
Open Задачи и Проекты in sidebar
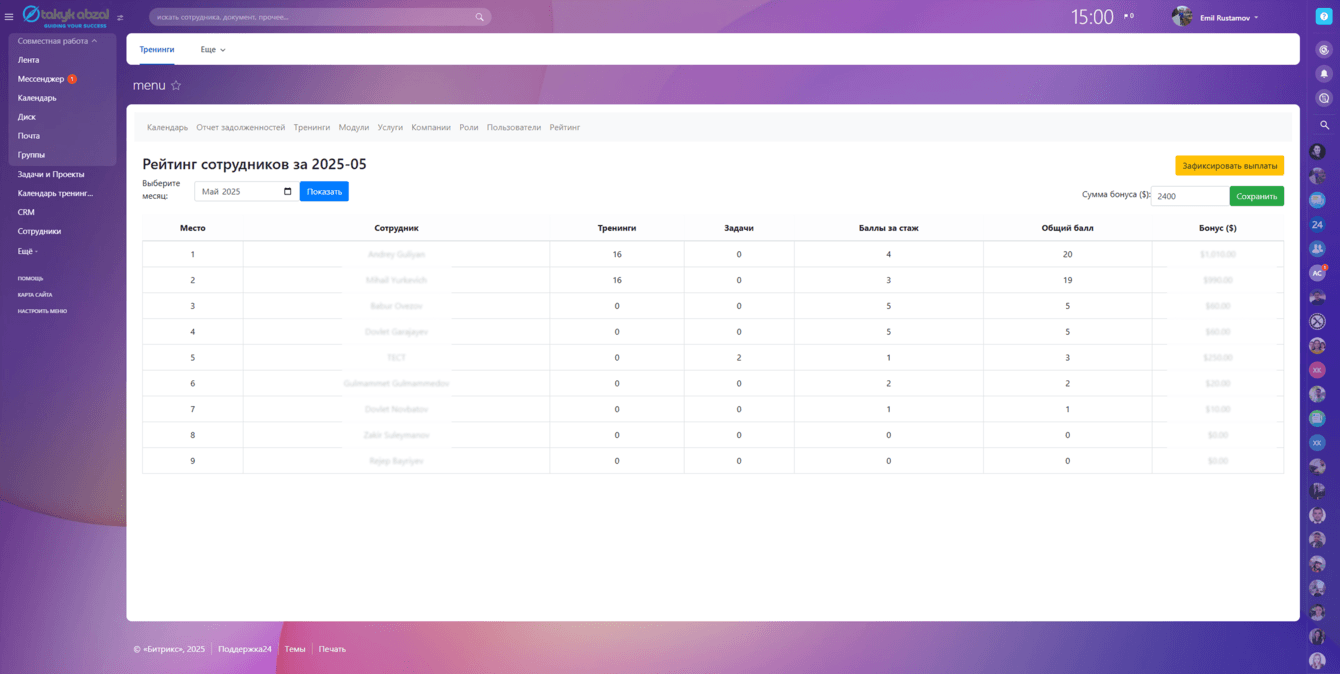(51, 174)
